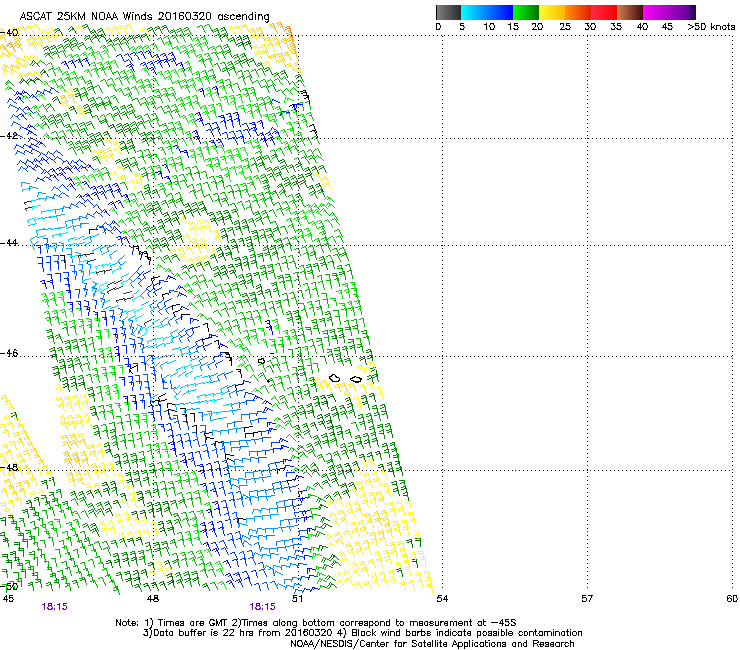
Task: Click the longitude axis label 45
Action: pos(8,599)
